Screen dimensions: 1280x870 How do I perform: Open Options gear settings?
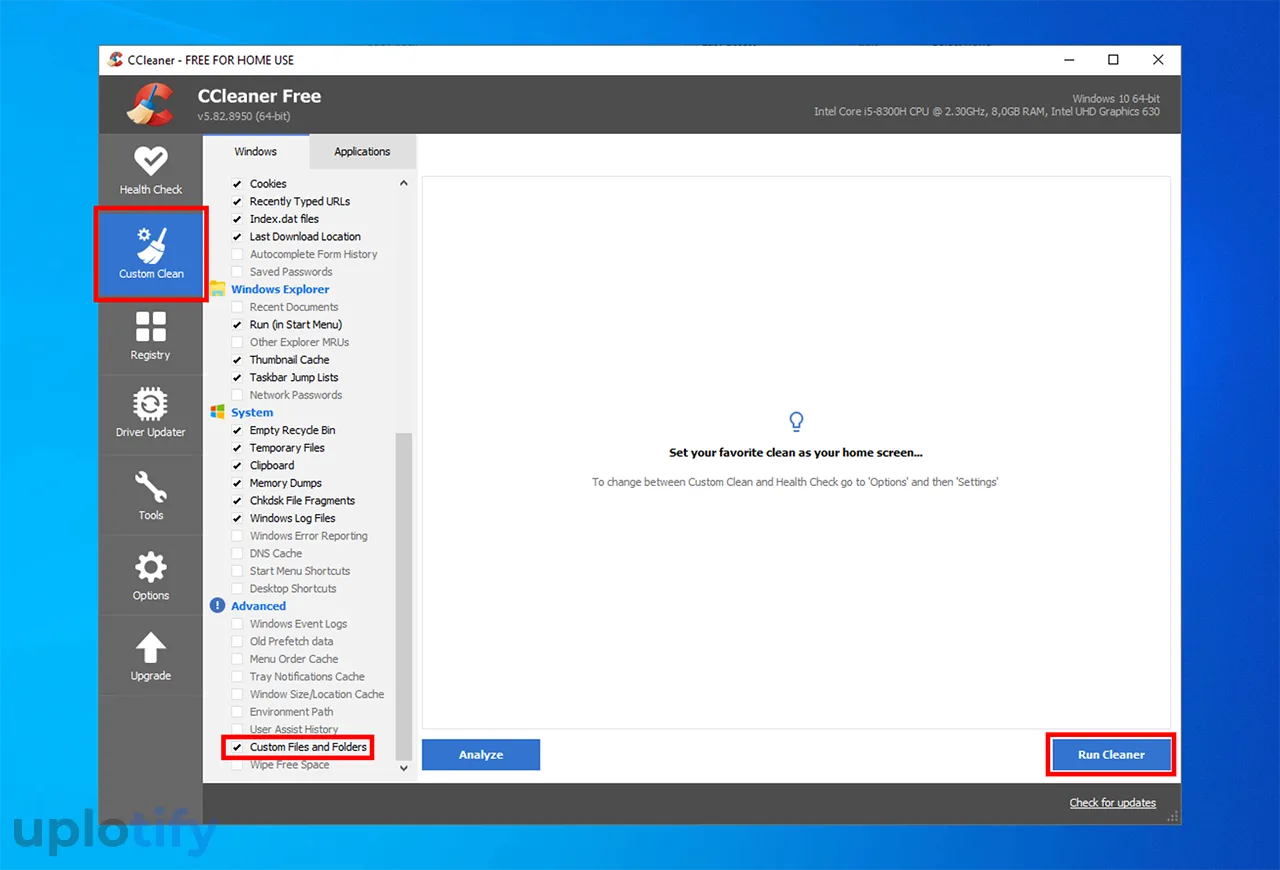click(x=151, y=576)
